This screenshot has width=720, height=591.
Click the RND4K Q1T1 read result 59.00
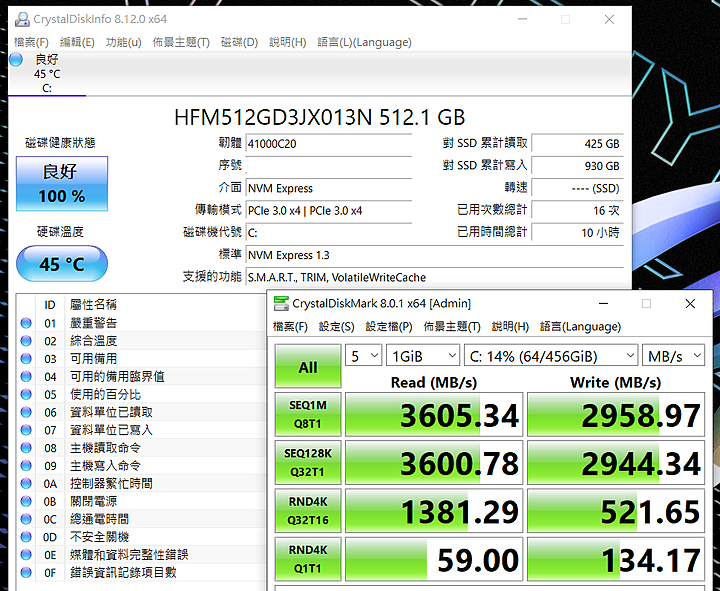434,559
